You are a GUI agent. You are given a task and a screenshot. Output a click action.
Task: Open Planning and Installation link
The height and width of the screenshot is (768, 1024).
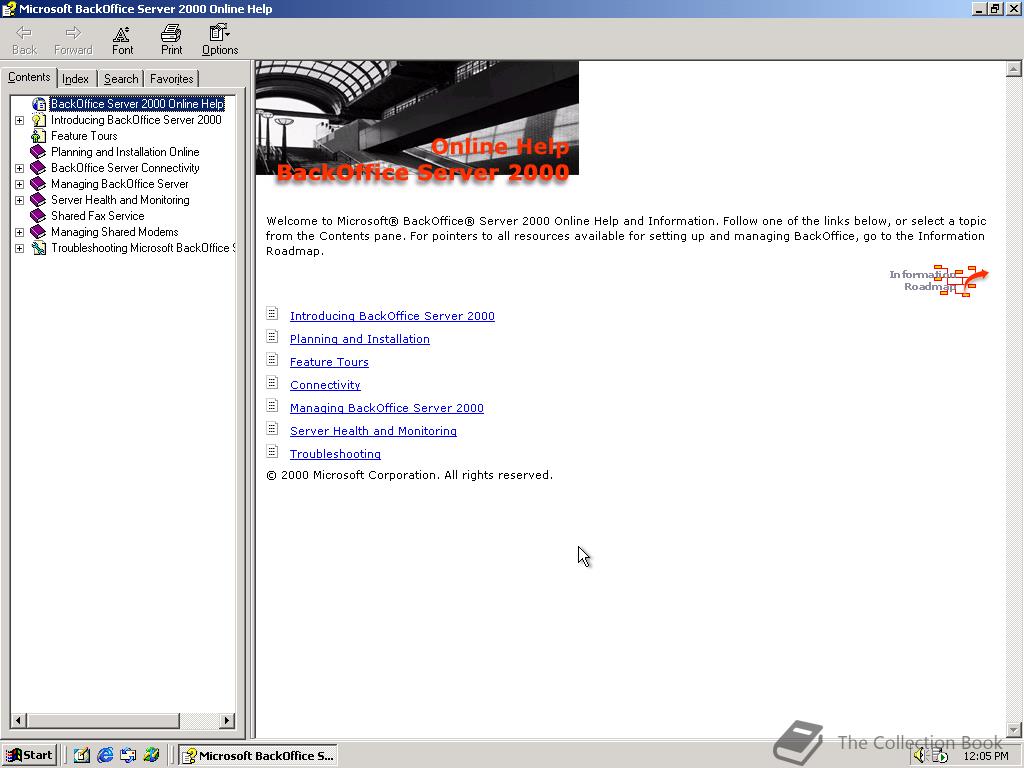360,339
